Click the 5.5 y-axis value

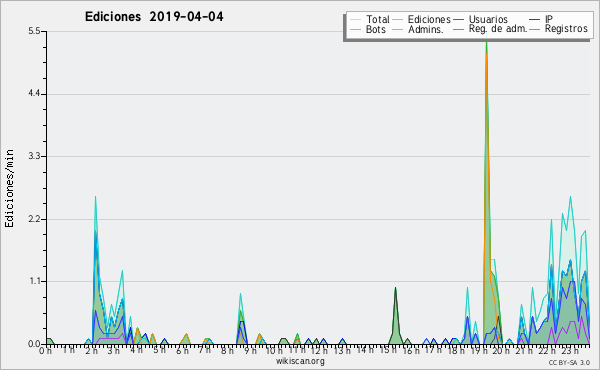pos(34,31)
